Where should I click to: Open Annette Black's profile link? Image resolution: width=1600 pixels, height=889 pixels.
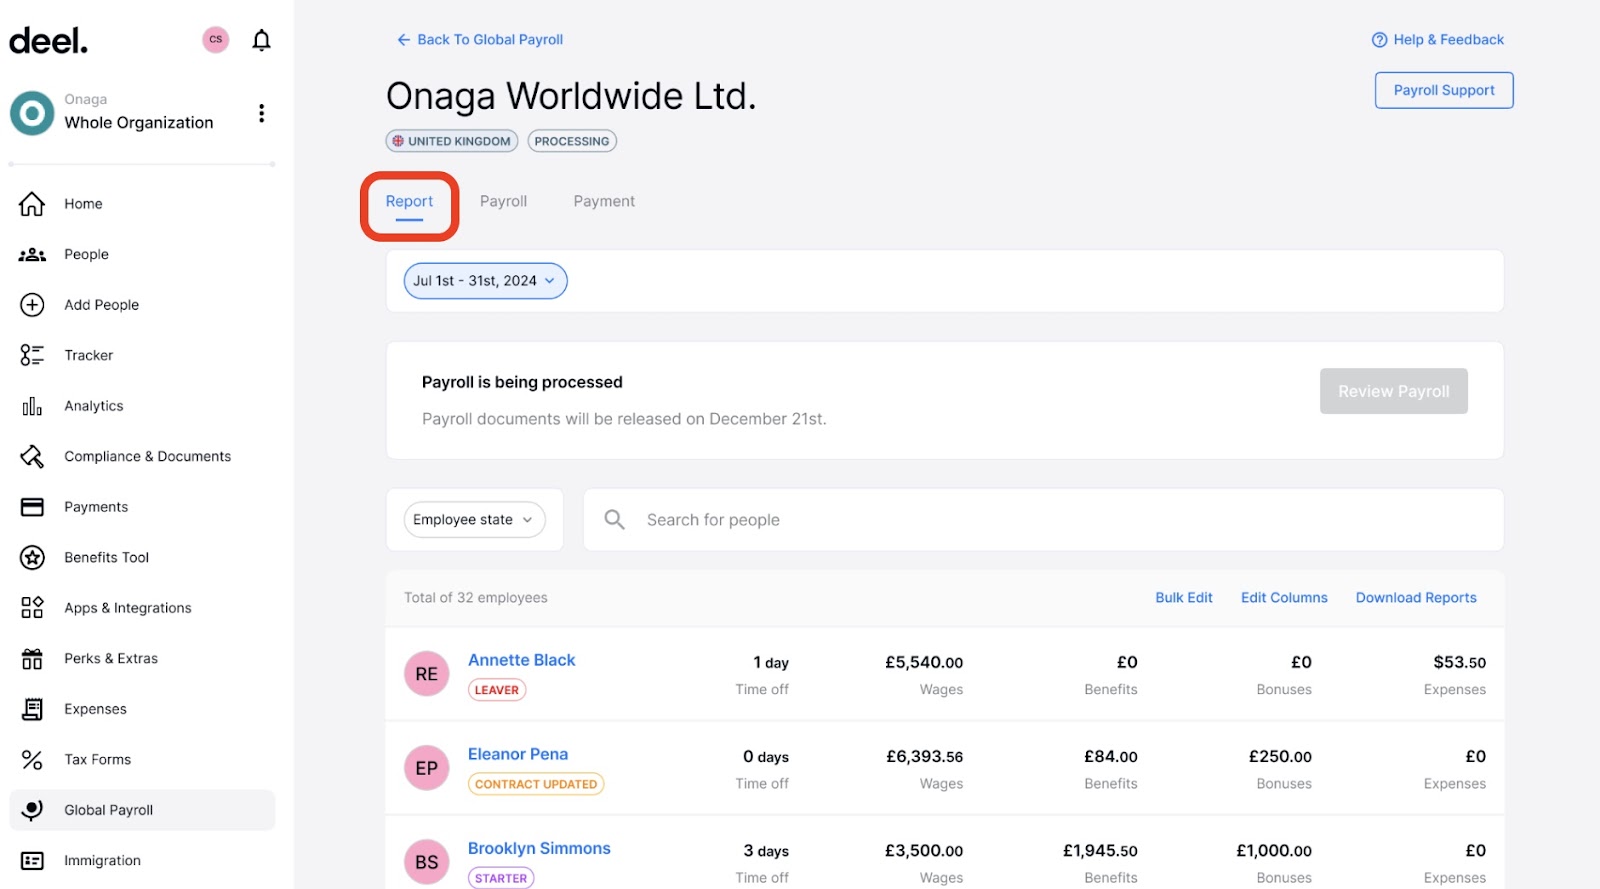tap(522, 660)
